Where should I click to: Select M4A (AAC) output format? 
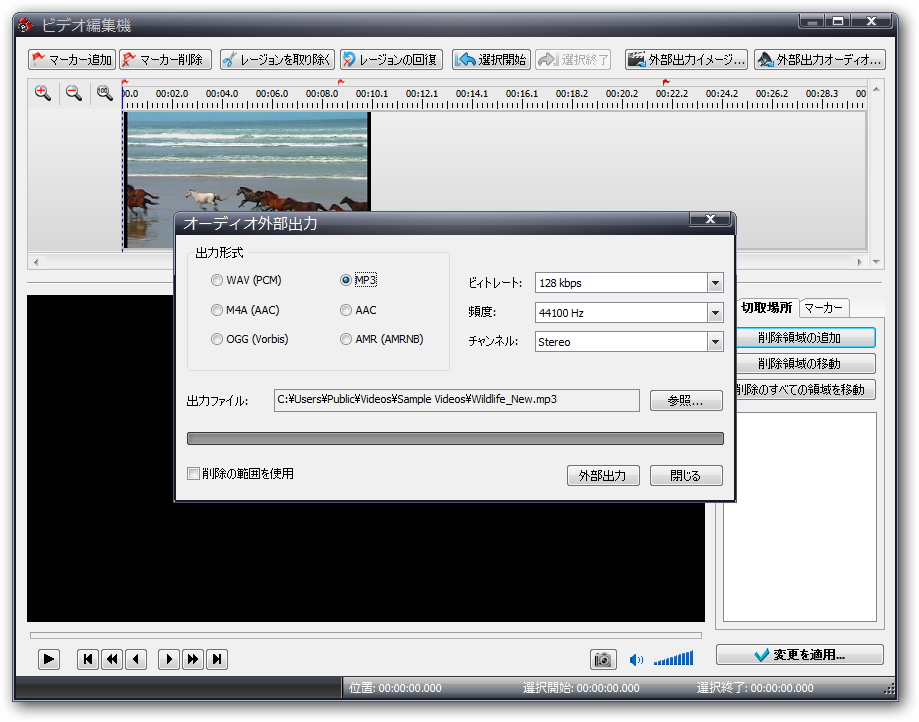[245, 310]
